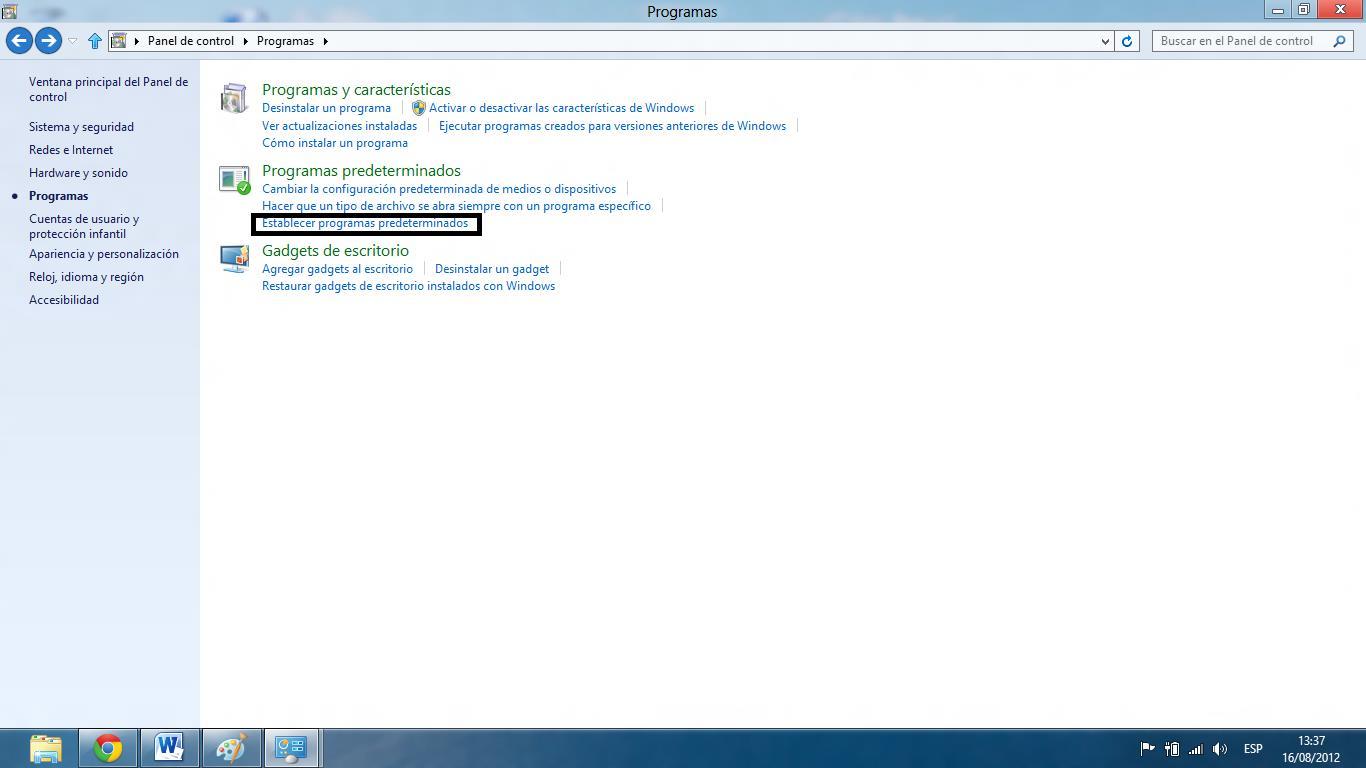Viewport: 1366px width, 768px height.
Task: Open Establecer programas predeterminados link
Action: coord(365,223)
